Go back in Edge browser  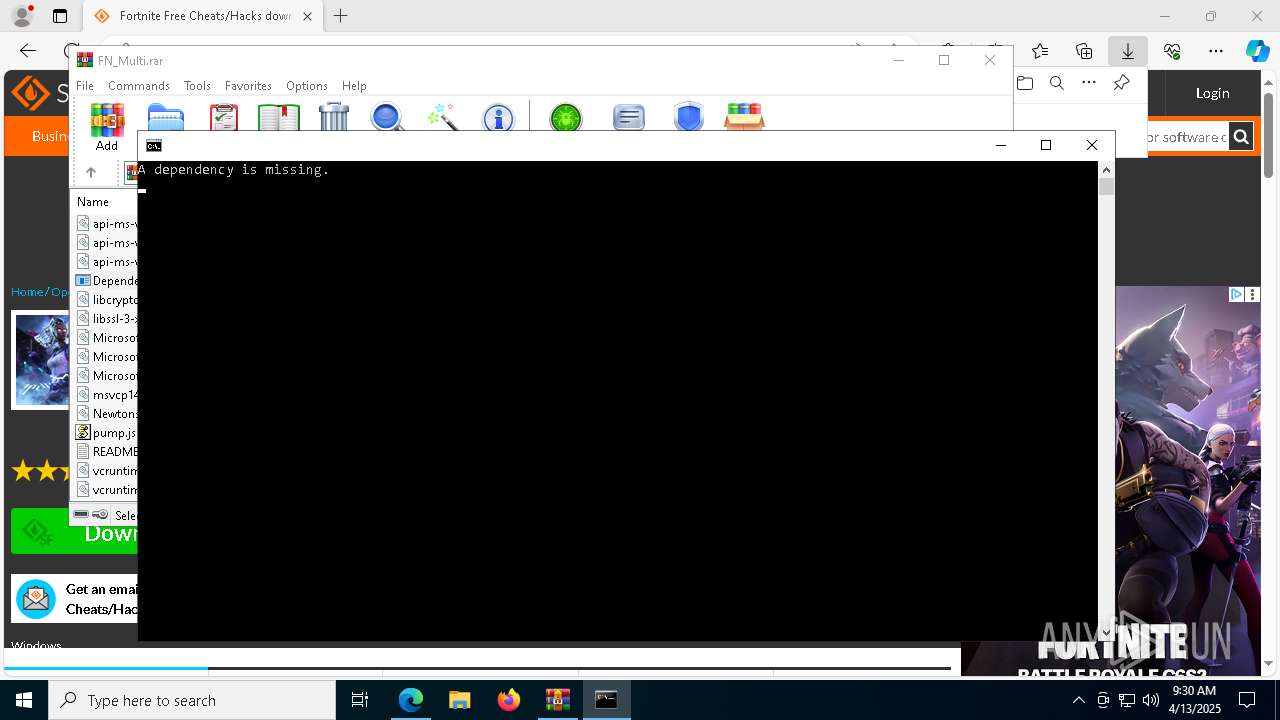click(28, 51)
